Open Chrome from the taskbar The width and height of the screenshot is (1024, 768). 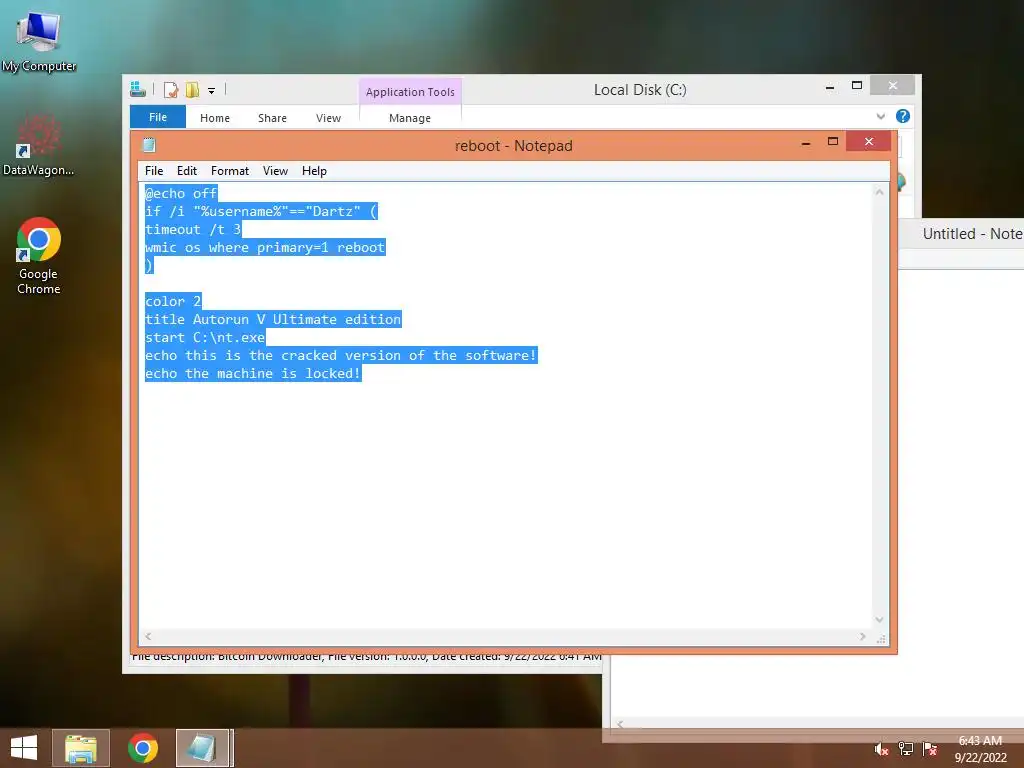pyautogui.click(x=143, y=748)
